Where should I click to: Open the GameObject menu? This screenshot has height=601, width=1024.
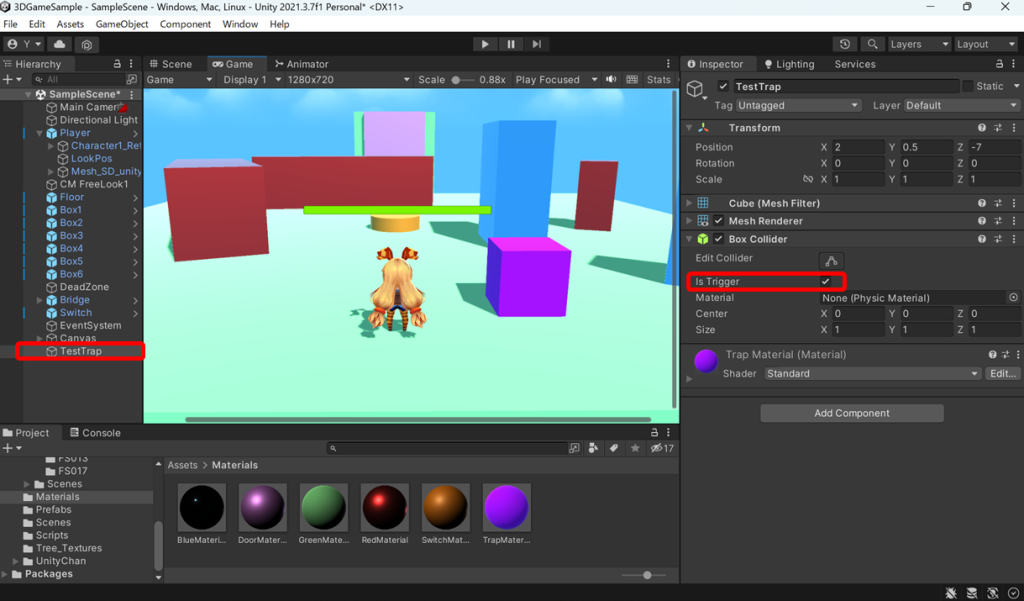[121, 23]
